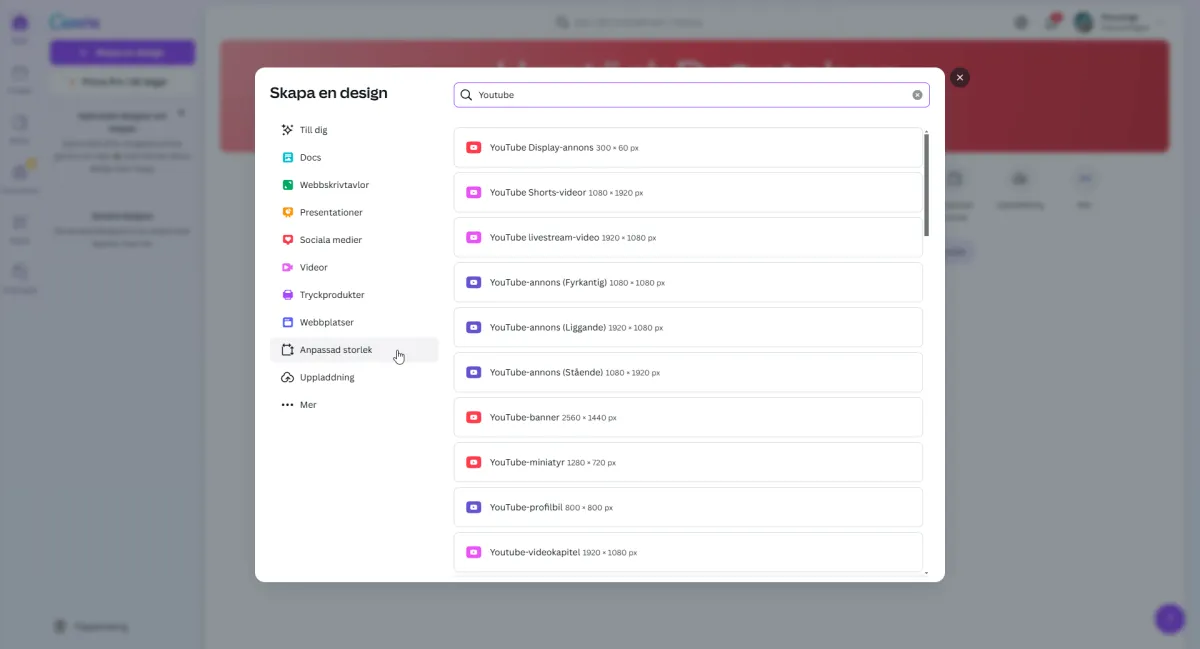Screen dimensions: 1200x649
Task: Click the results list scrollbar thumb
Action: coord(926,185)
